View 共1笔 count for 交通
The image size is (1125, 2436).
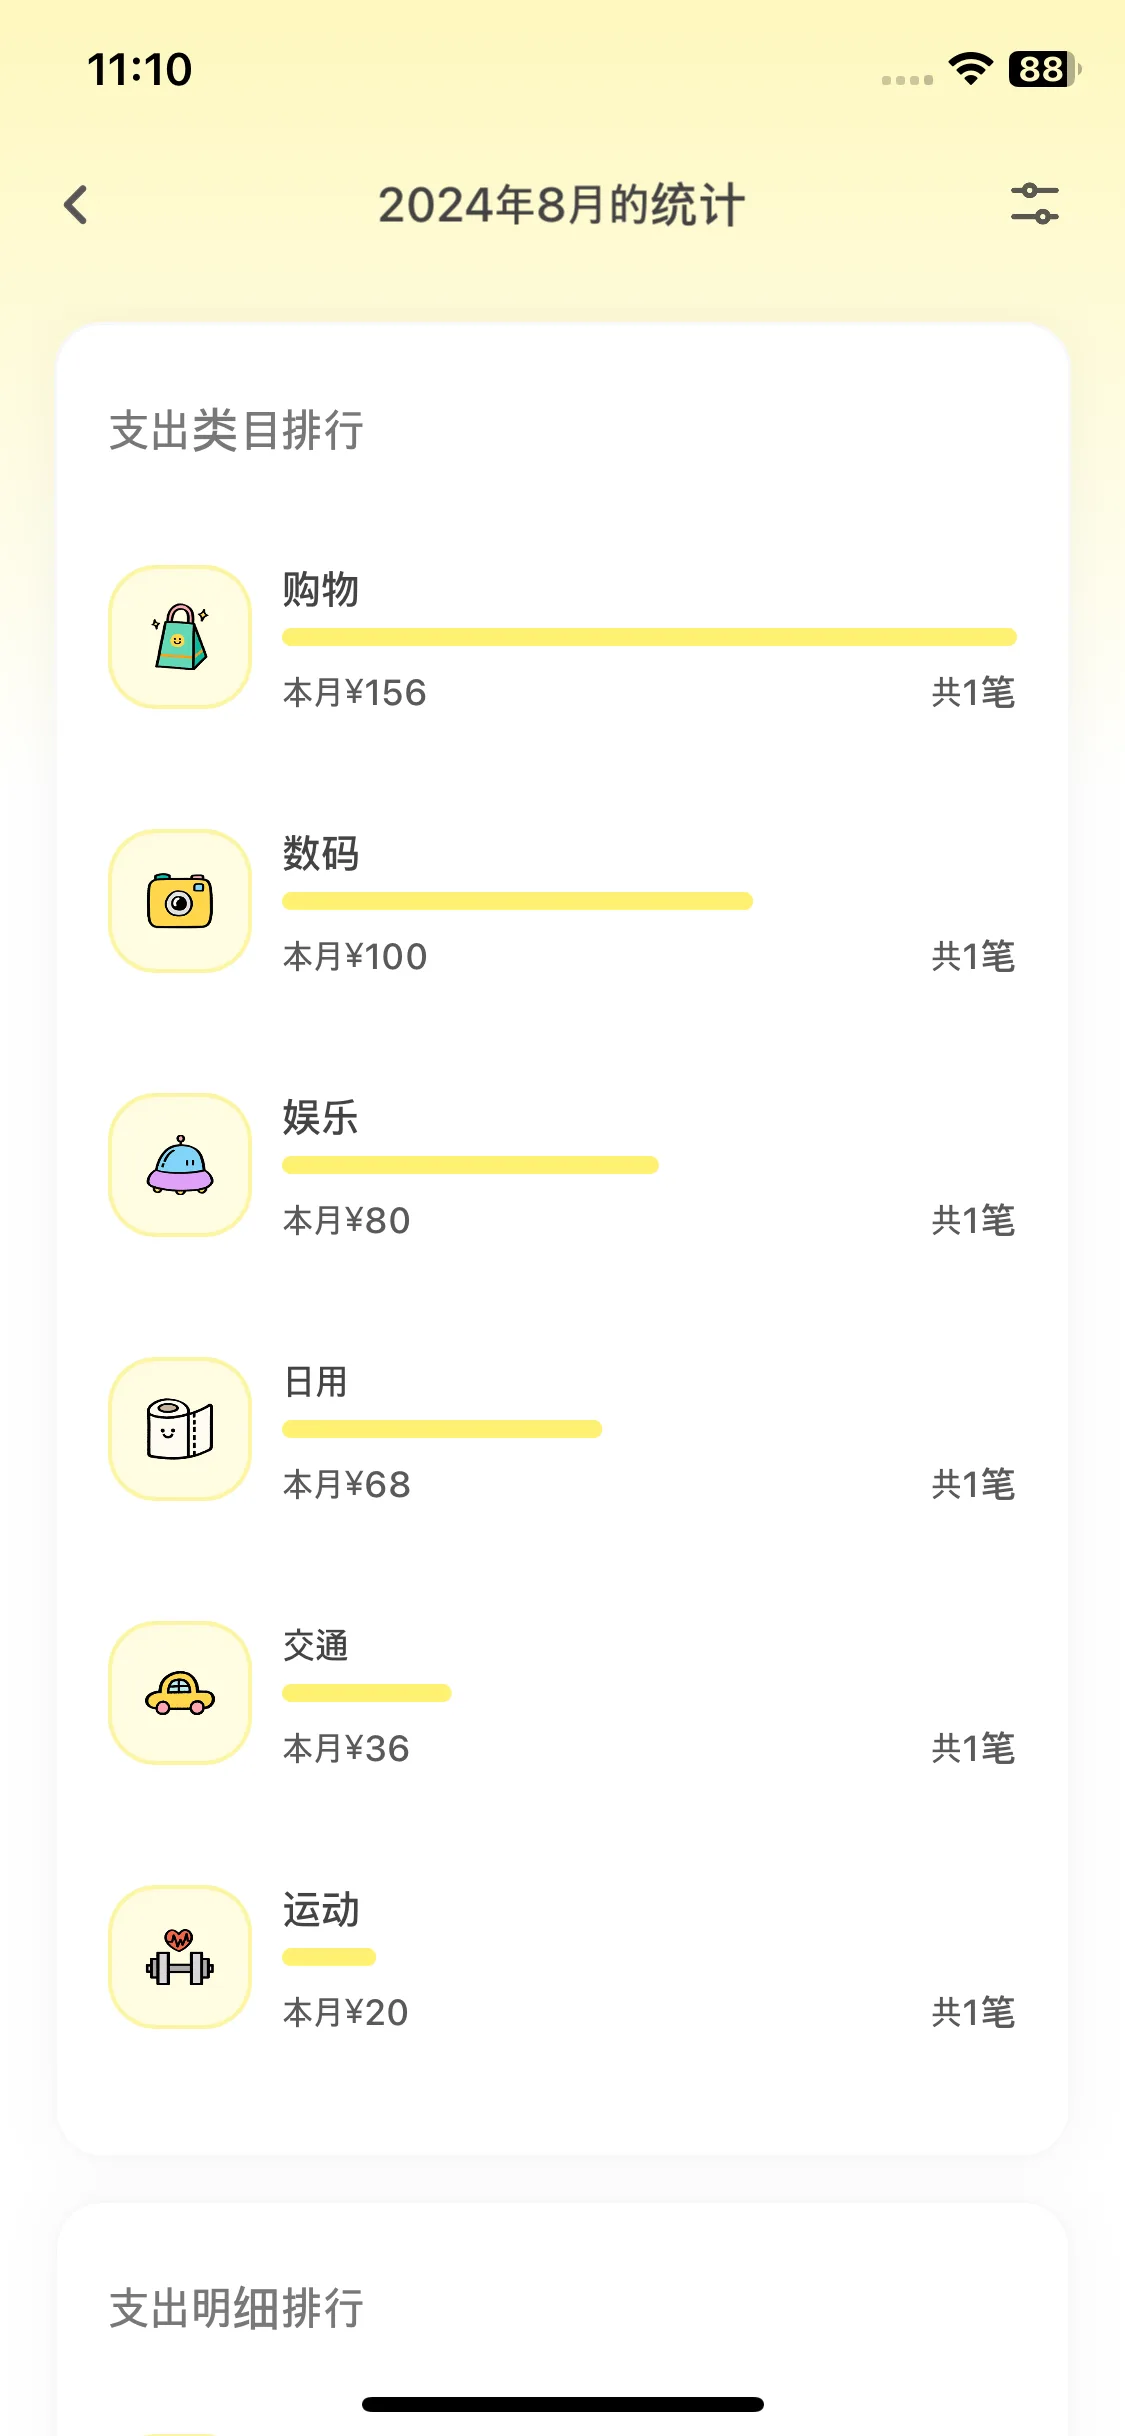click(973, 1749)
